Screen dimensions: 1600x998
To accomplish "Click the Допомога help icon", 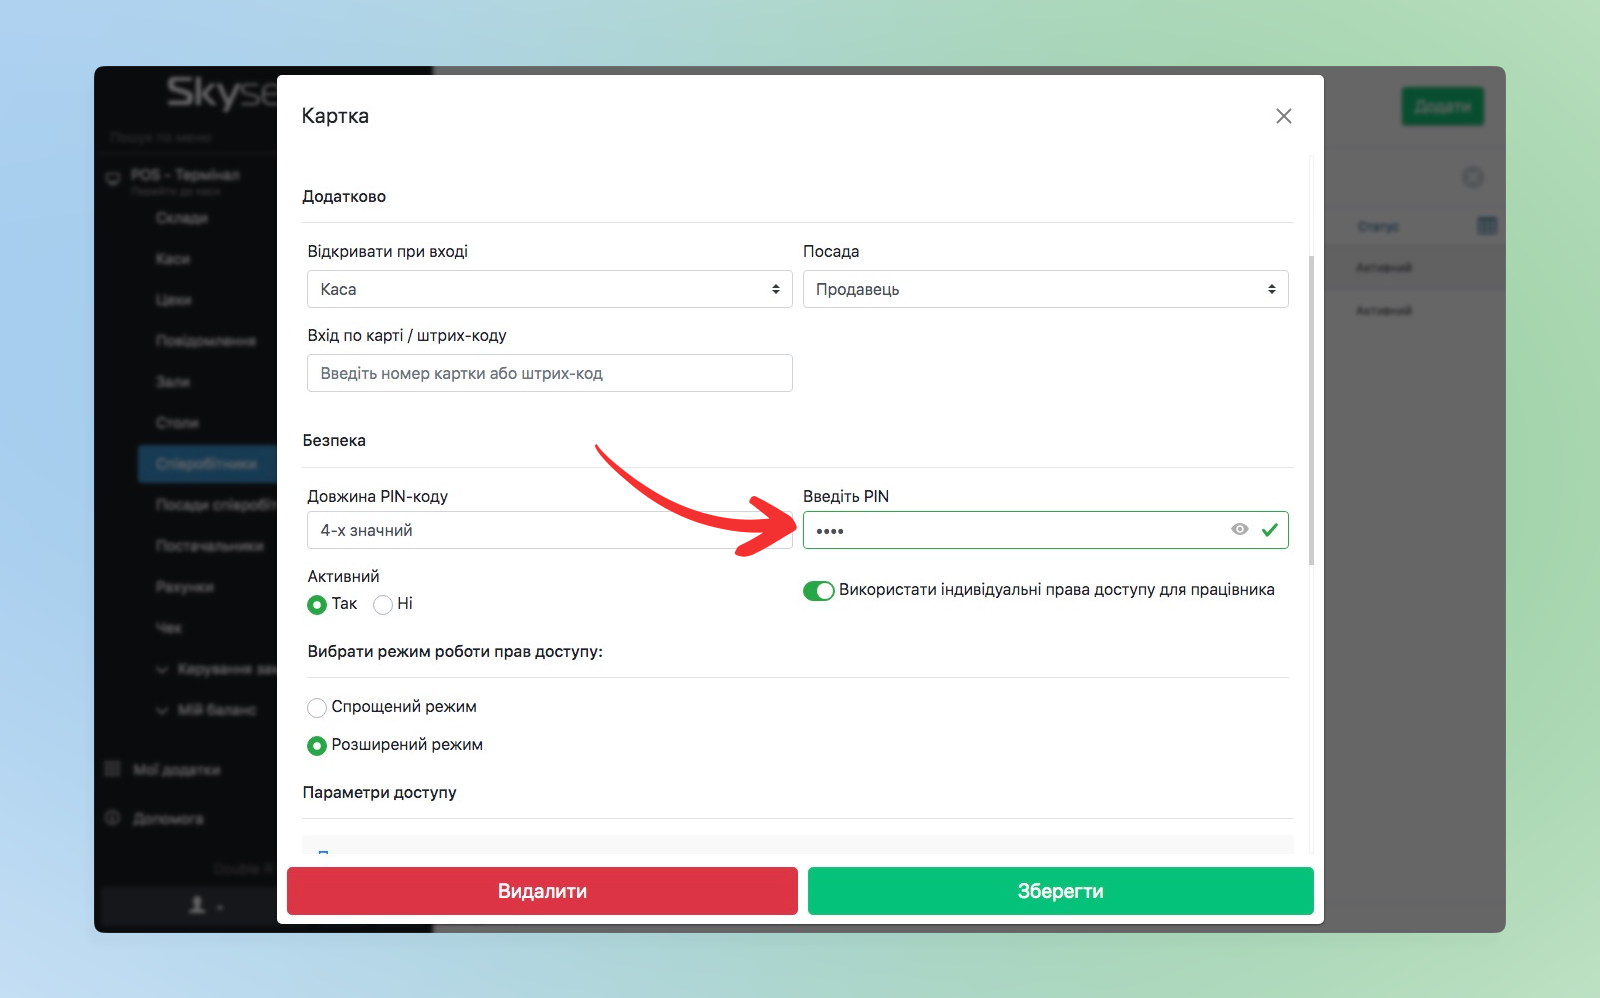I will 113,818.
